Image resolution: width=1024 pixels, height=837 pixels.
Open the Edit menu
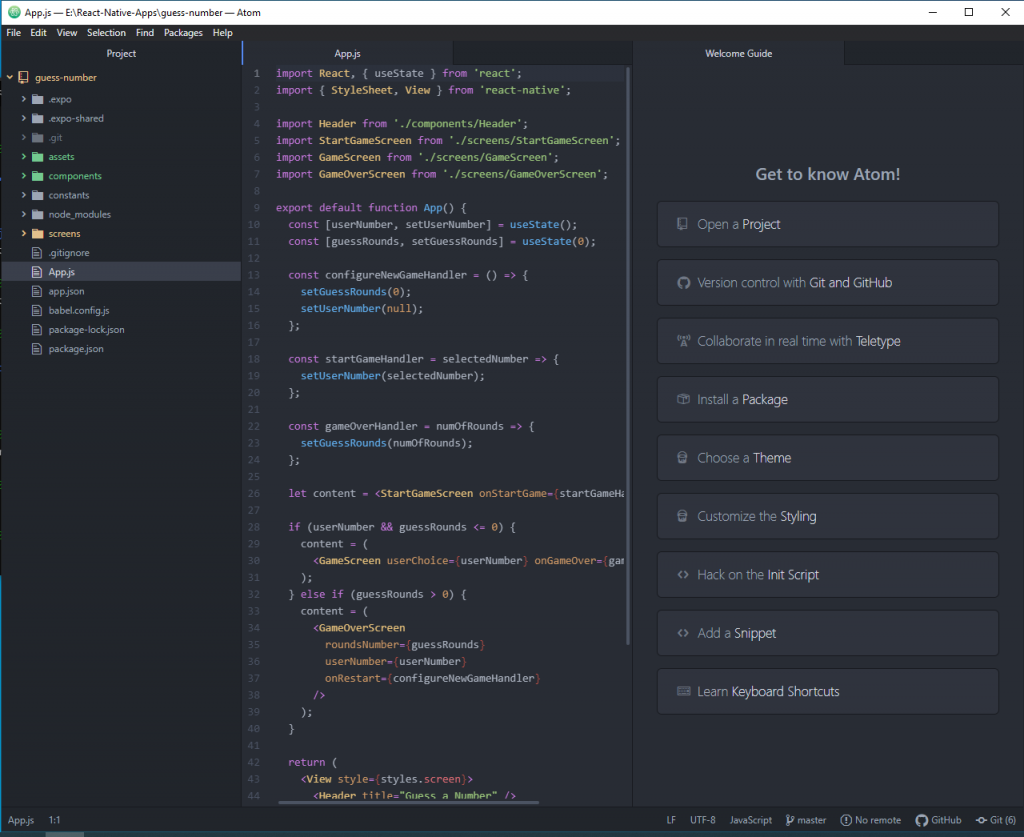(x=39, y=33)
